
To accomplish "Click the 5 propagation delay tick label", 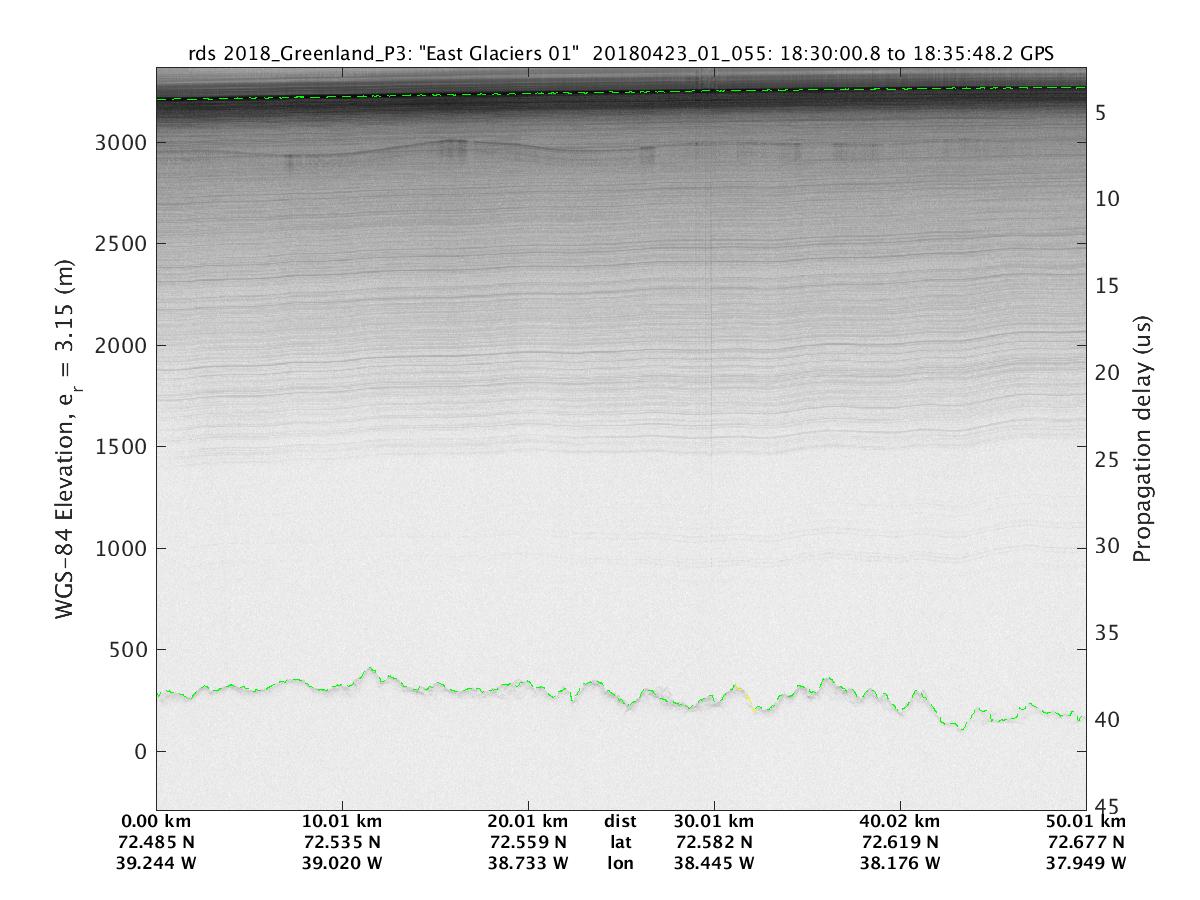I will pos(1100,113).
